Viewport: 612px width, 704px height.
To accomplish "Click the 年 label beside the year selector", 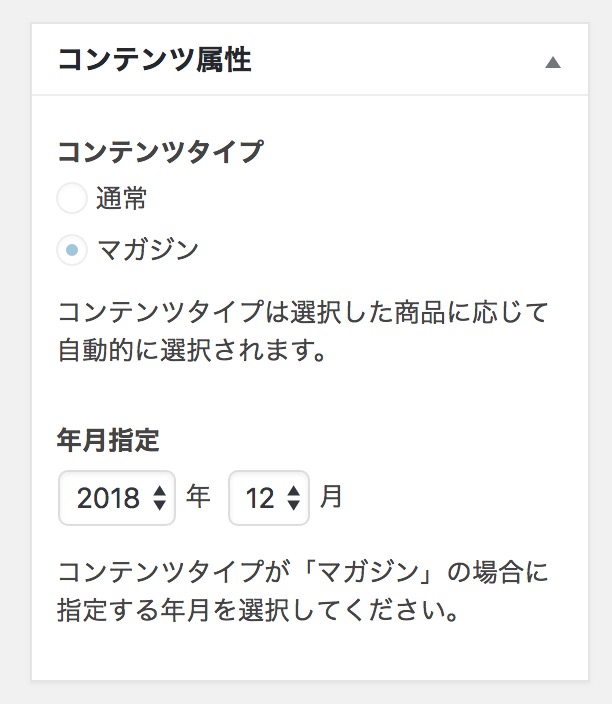I will (x=198, y=497).
